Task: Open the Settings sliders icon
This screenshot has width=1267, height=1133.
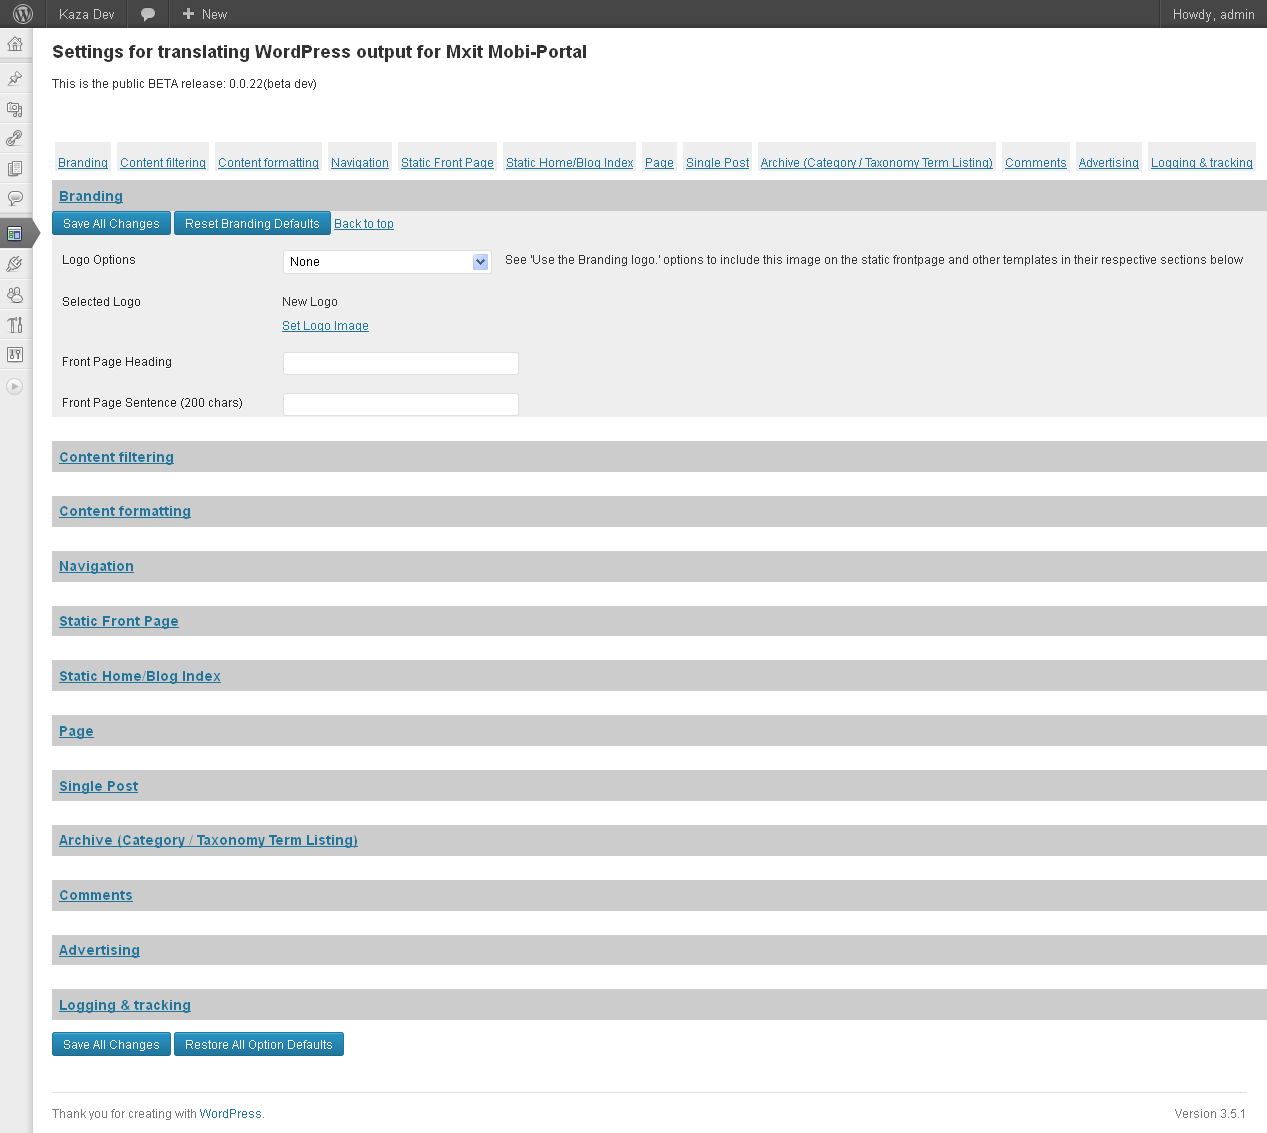Action: [x=15, y=354]
